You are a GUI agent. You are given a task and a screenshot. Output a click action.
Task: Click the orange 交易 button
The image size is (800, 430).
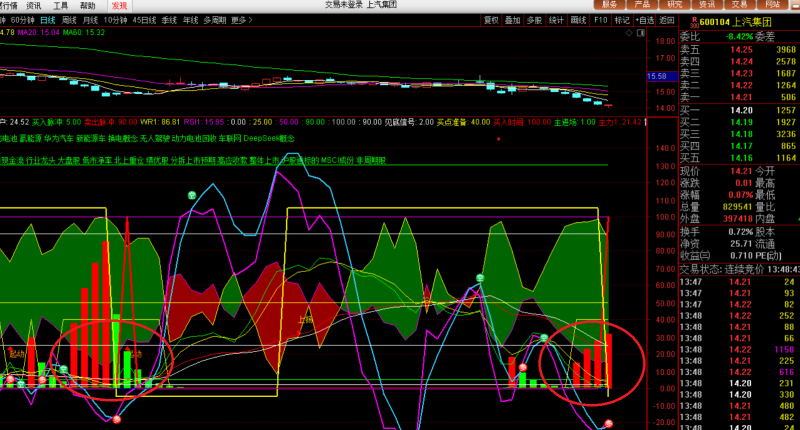[740, 5]
